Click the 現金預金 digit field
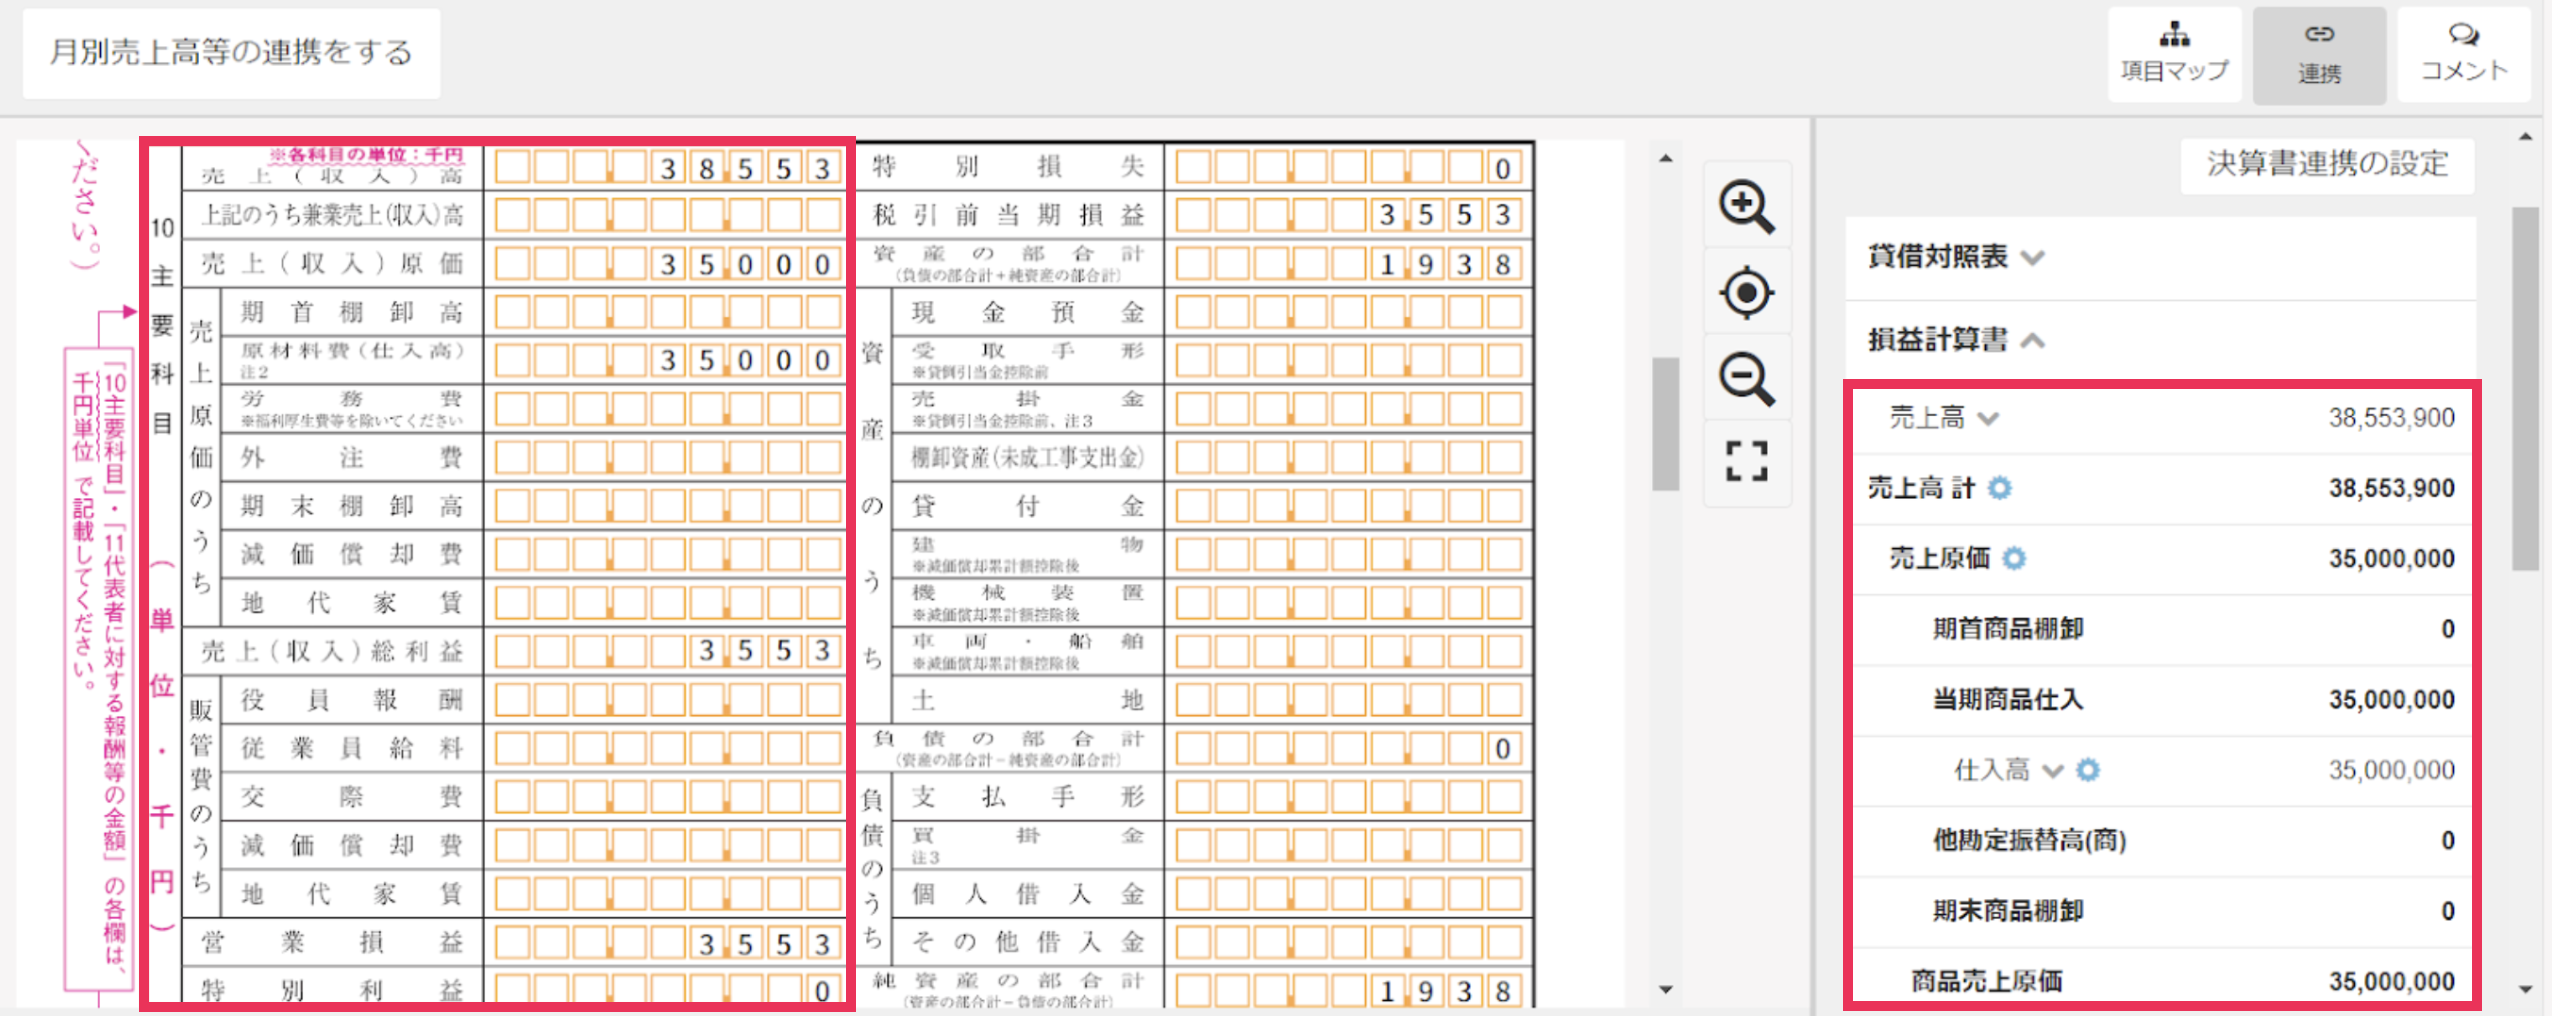 [1349, 312]
